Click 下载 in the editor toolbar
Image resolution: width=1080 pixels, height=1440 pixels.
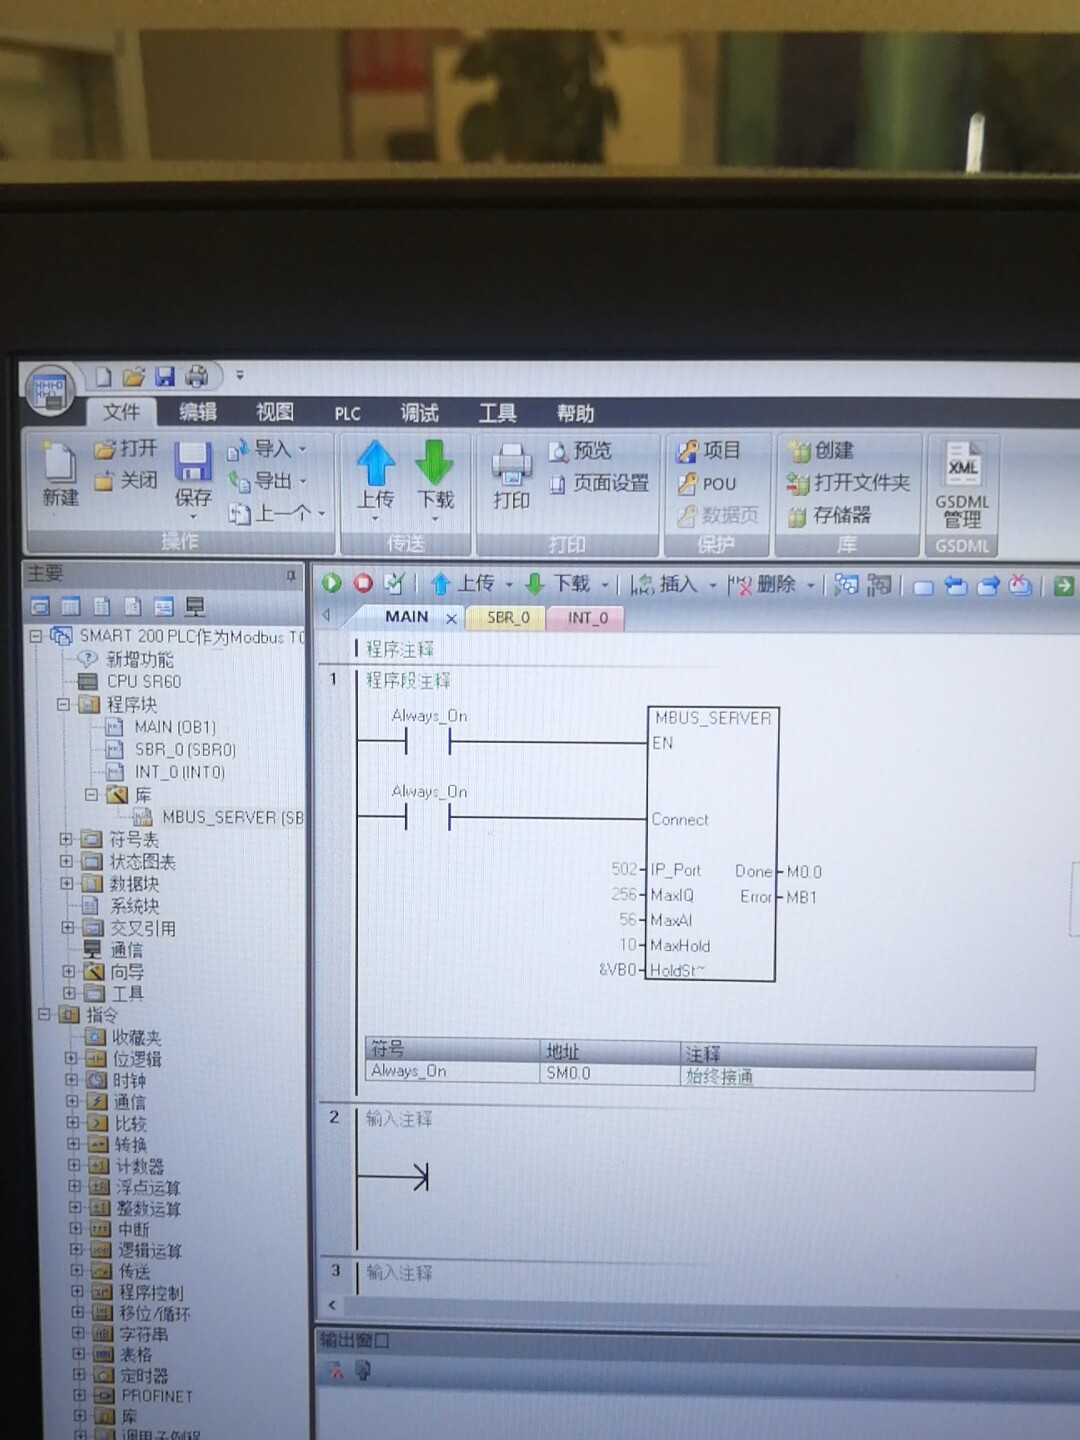pyautogui.click(x=558, y=583)
